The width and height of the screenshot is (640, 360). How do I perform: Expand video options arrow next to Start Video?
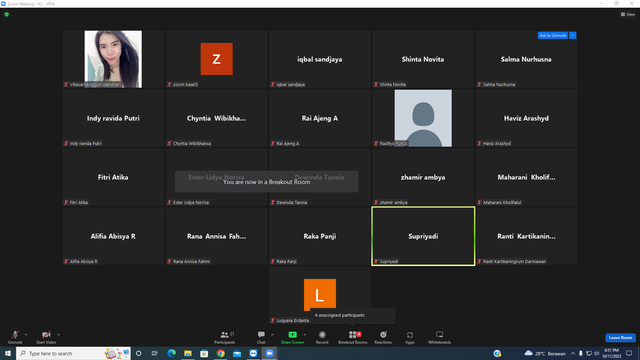coord(58,335)
